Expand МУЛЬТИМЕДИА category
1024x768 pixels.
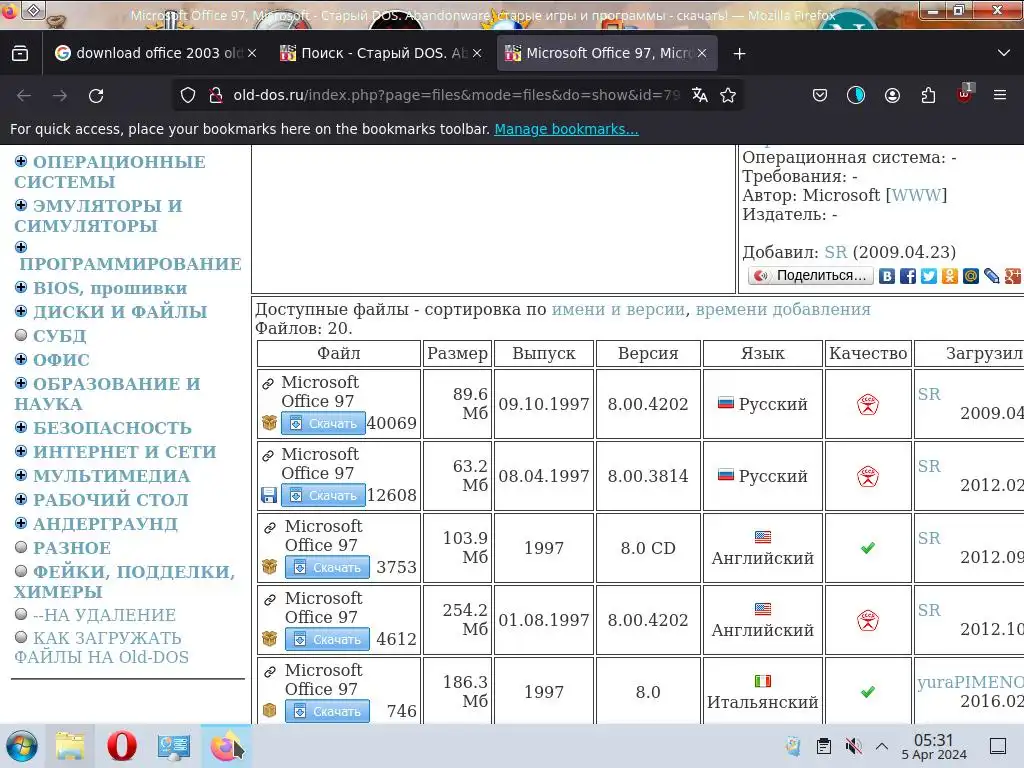(x=21, y=475)
